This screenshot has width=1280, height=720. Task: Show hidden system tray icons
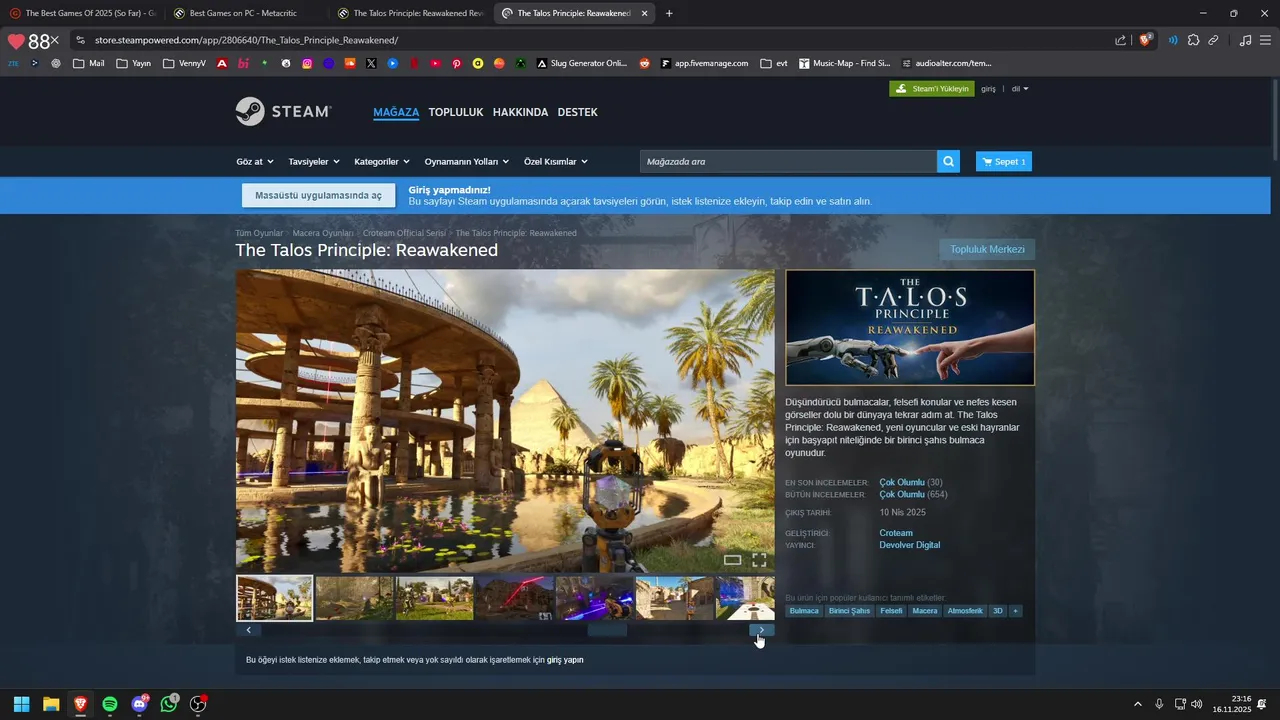(1137, 704)
